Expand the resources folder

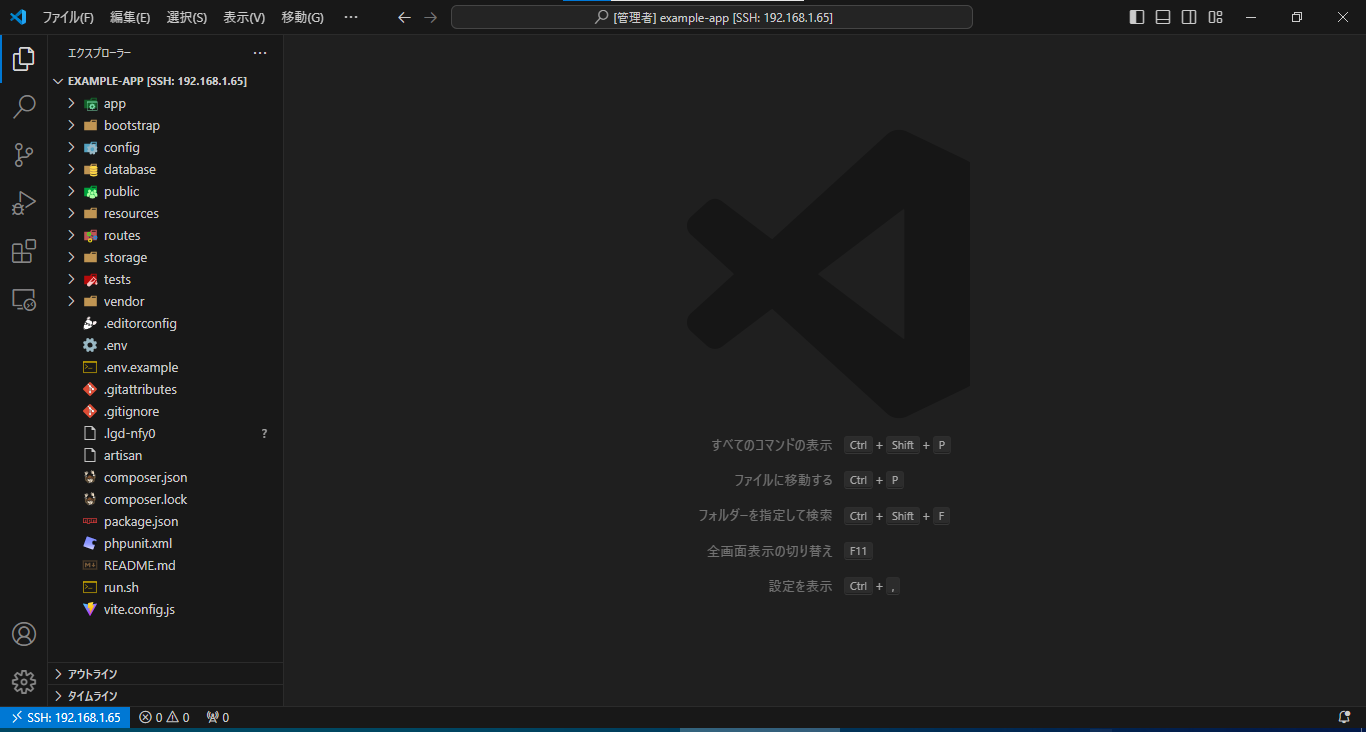click(x=166, y=214)
